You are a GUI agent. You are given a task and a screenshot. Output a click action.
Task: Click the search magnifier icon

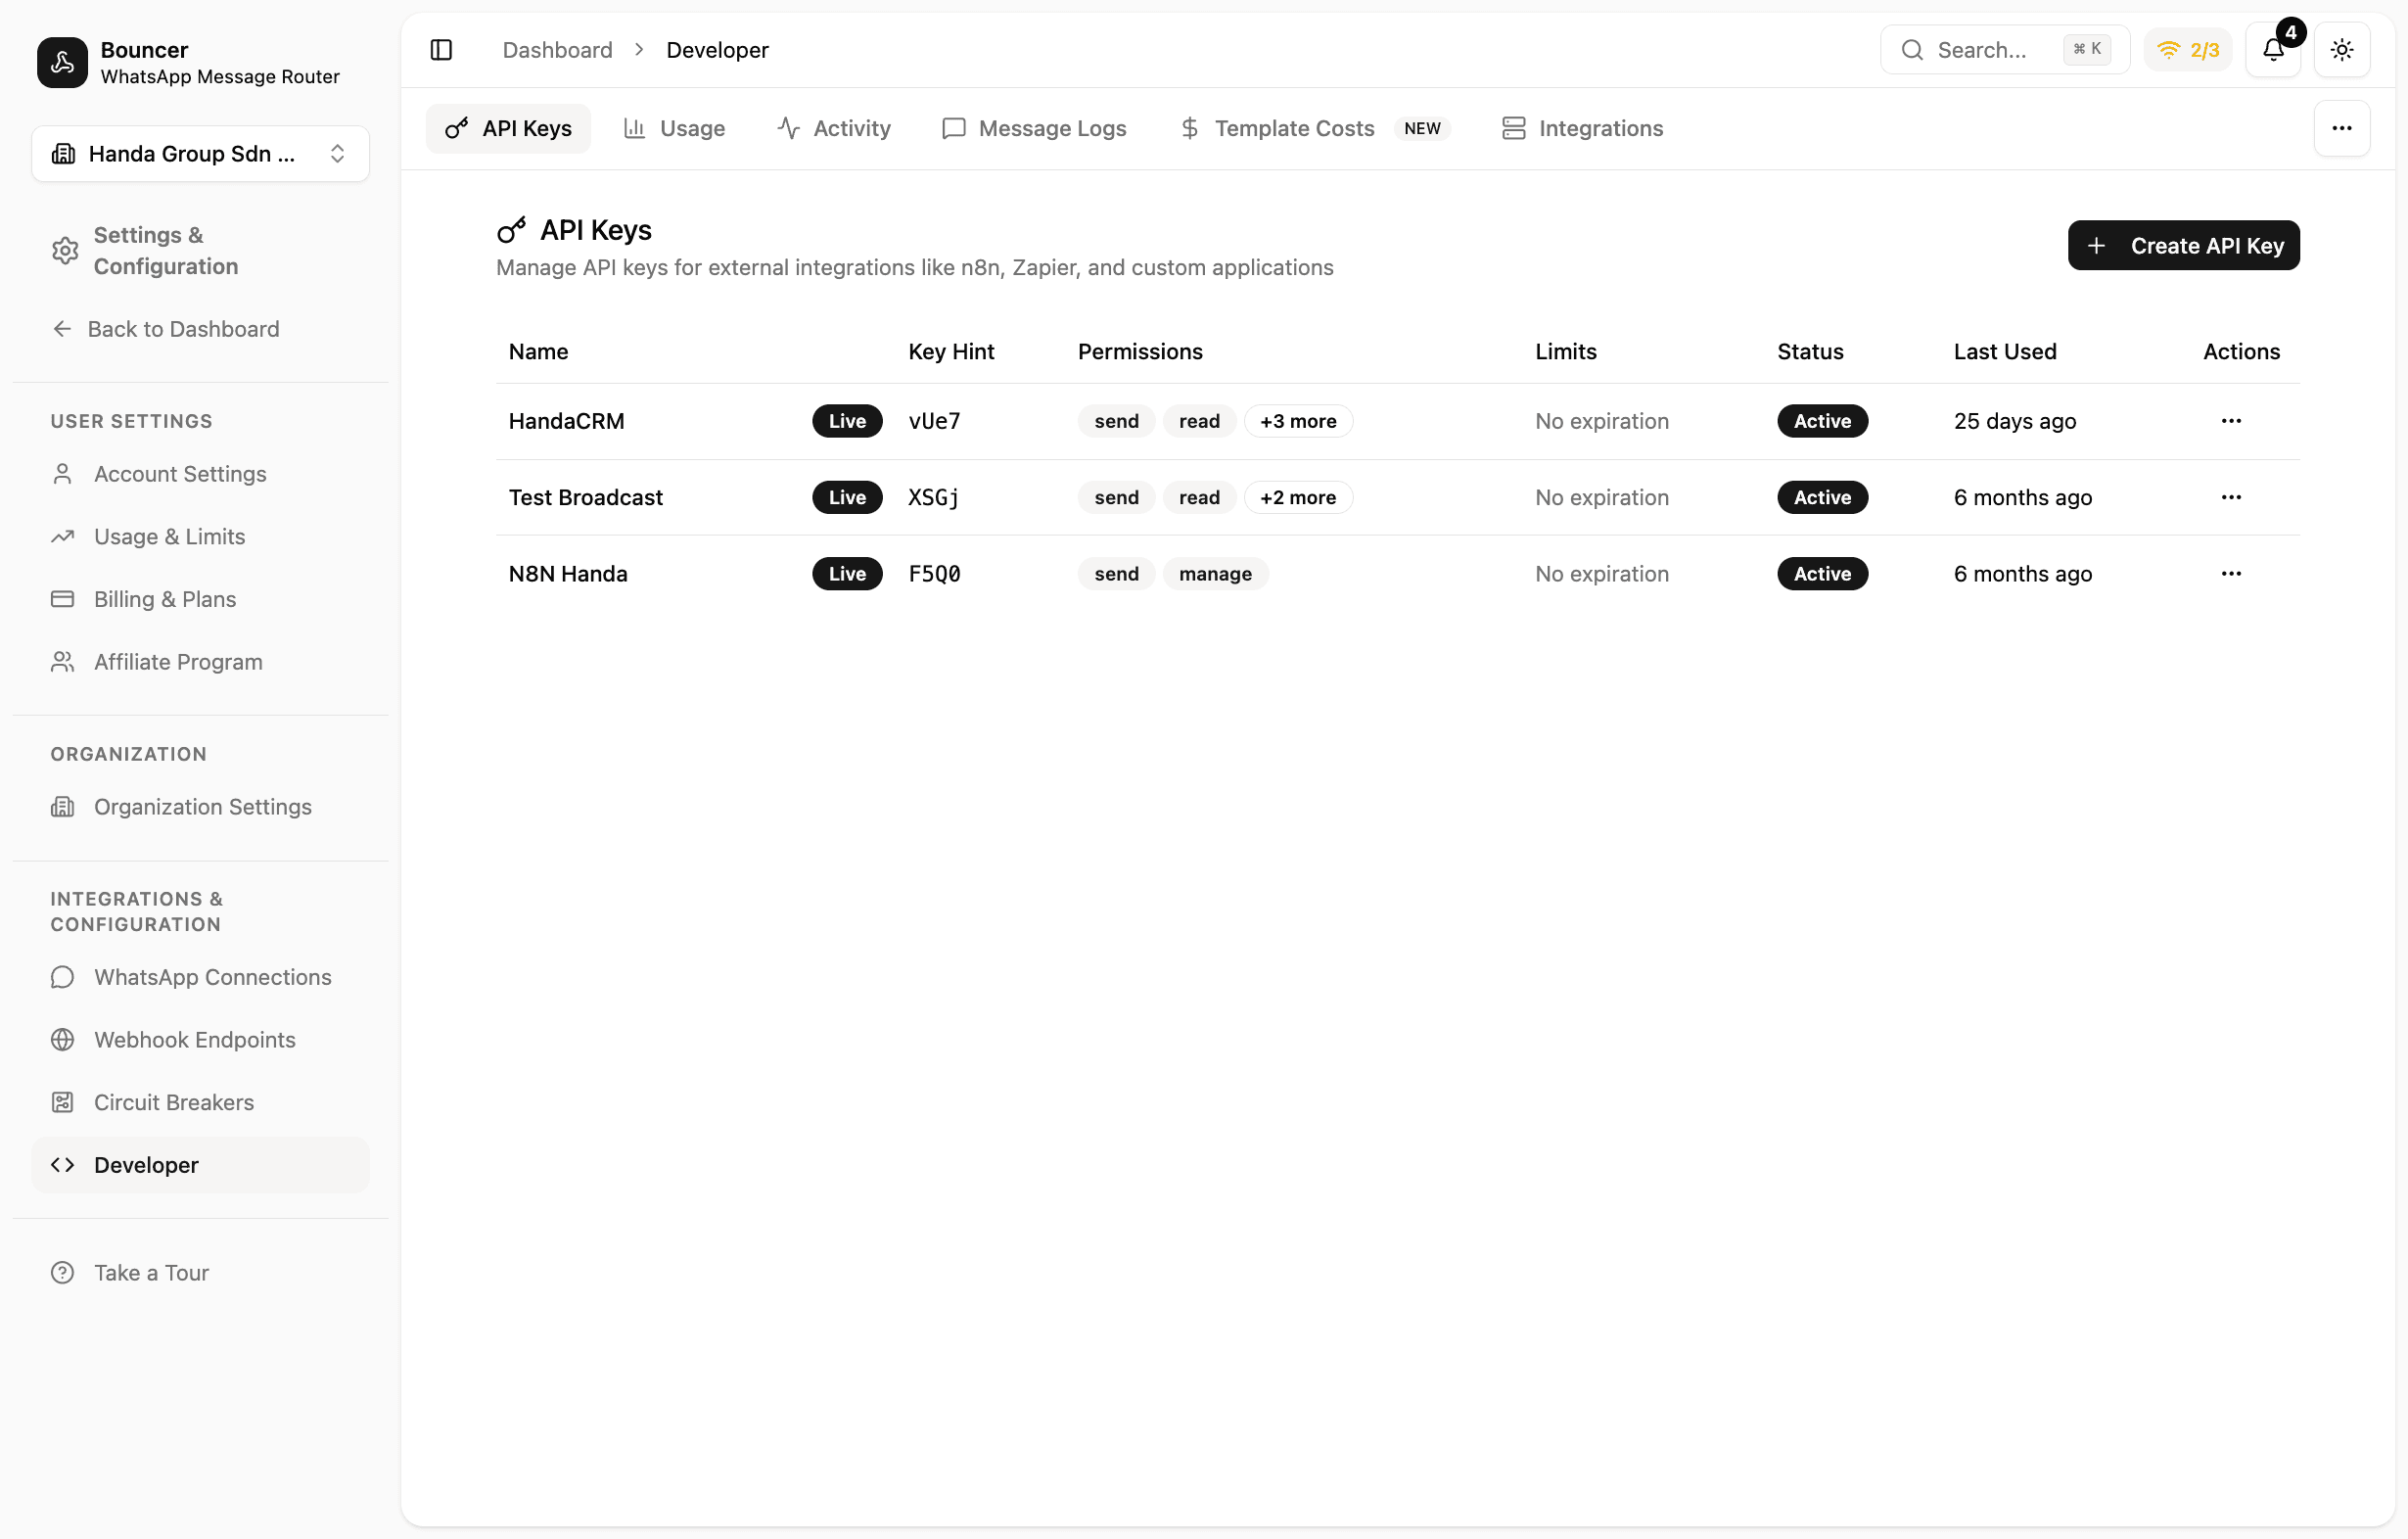coord(1912,50)
